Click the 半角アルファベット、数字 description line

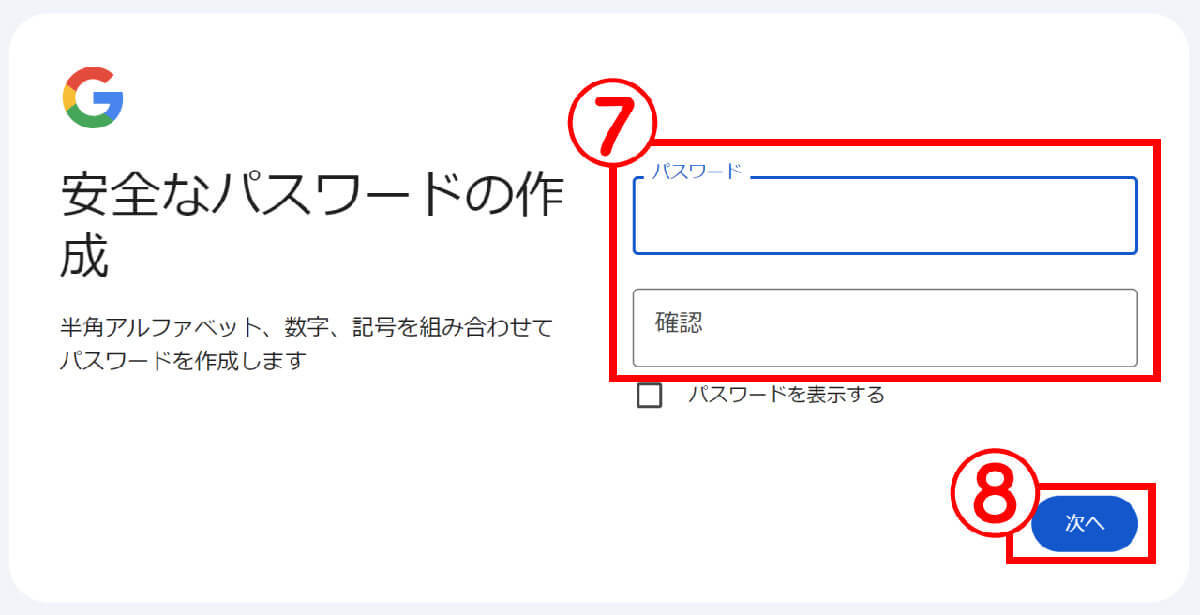click(x=305, y=328)
